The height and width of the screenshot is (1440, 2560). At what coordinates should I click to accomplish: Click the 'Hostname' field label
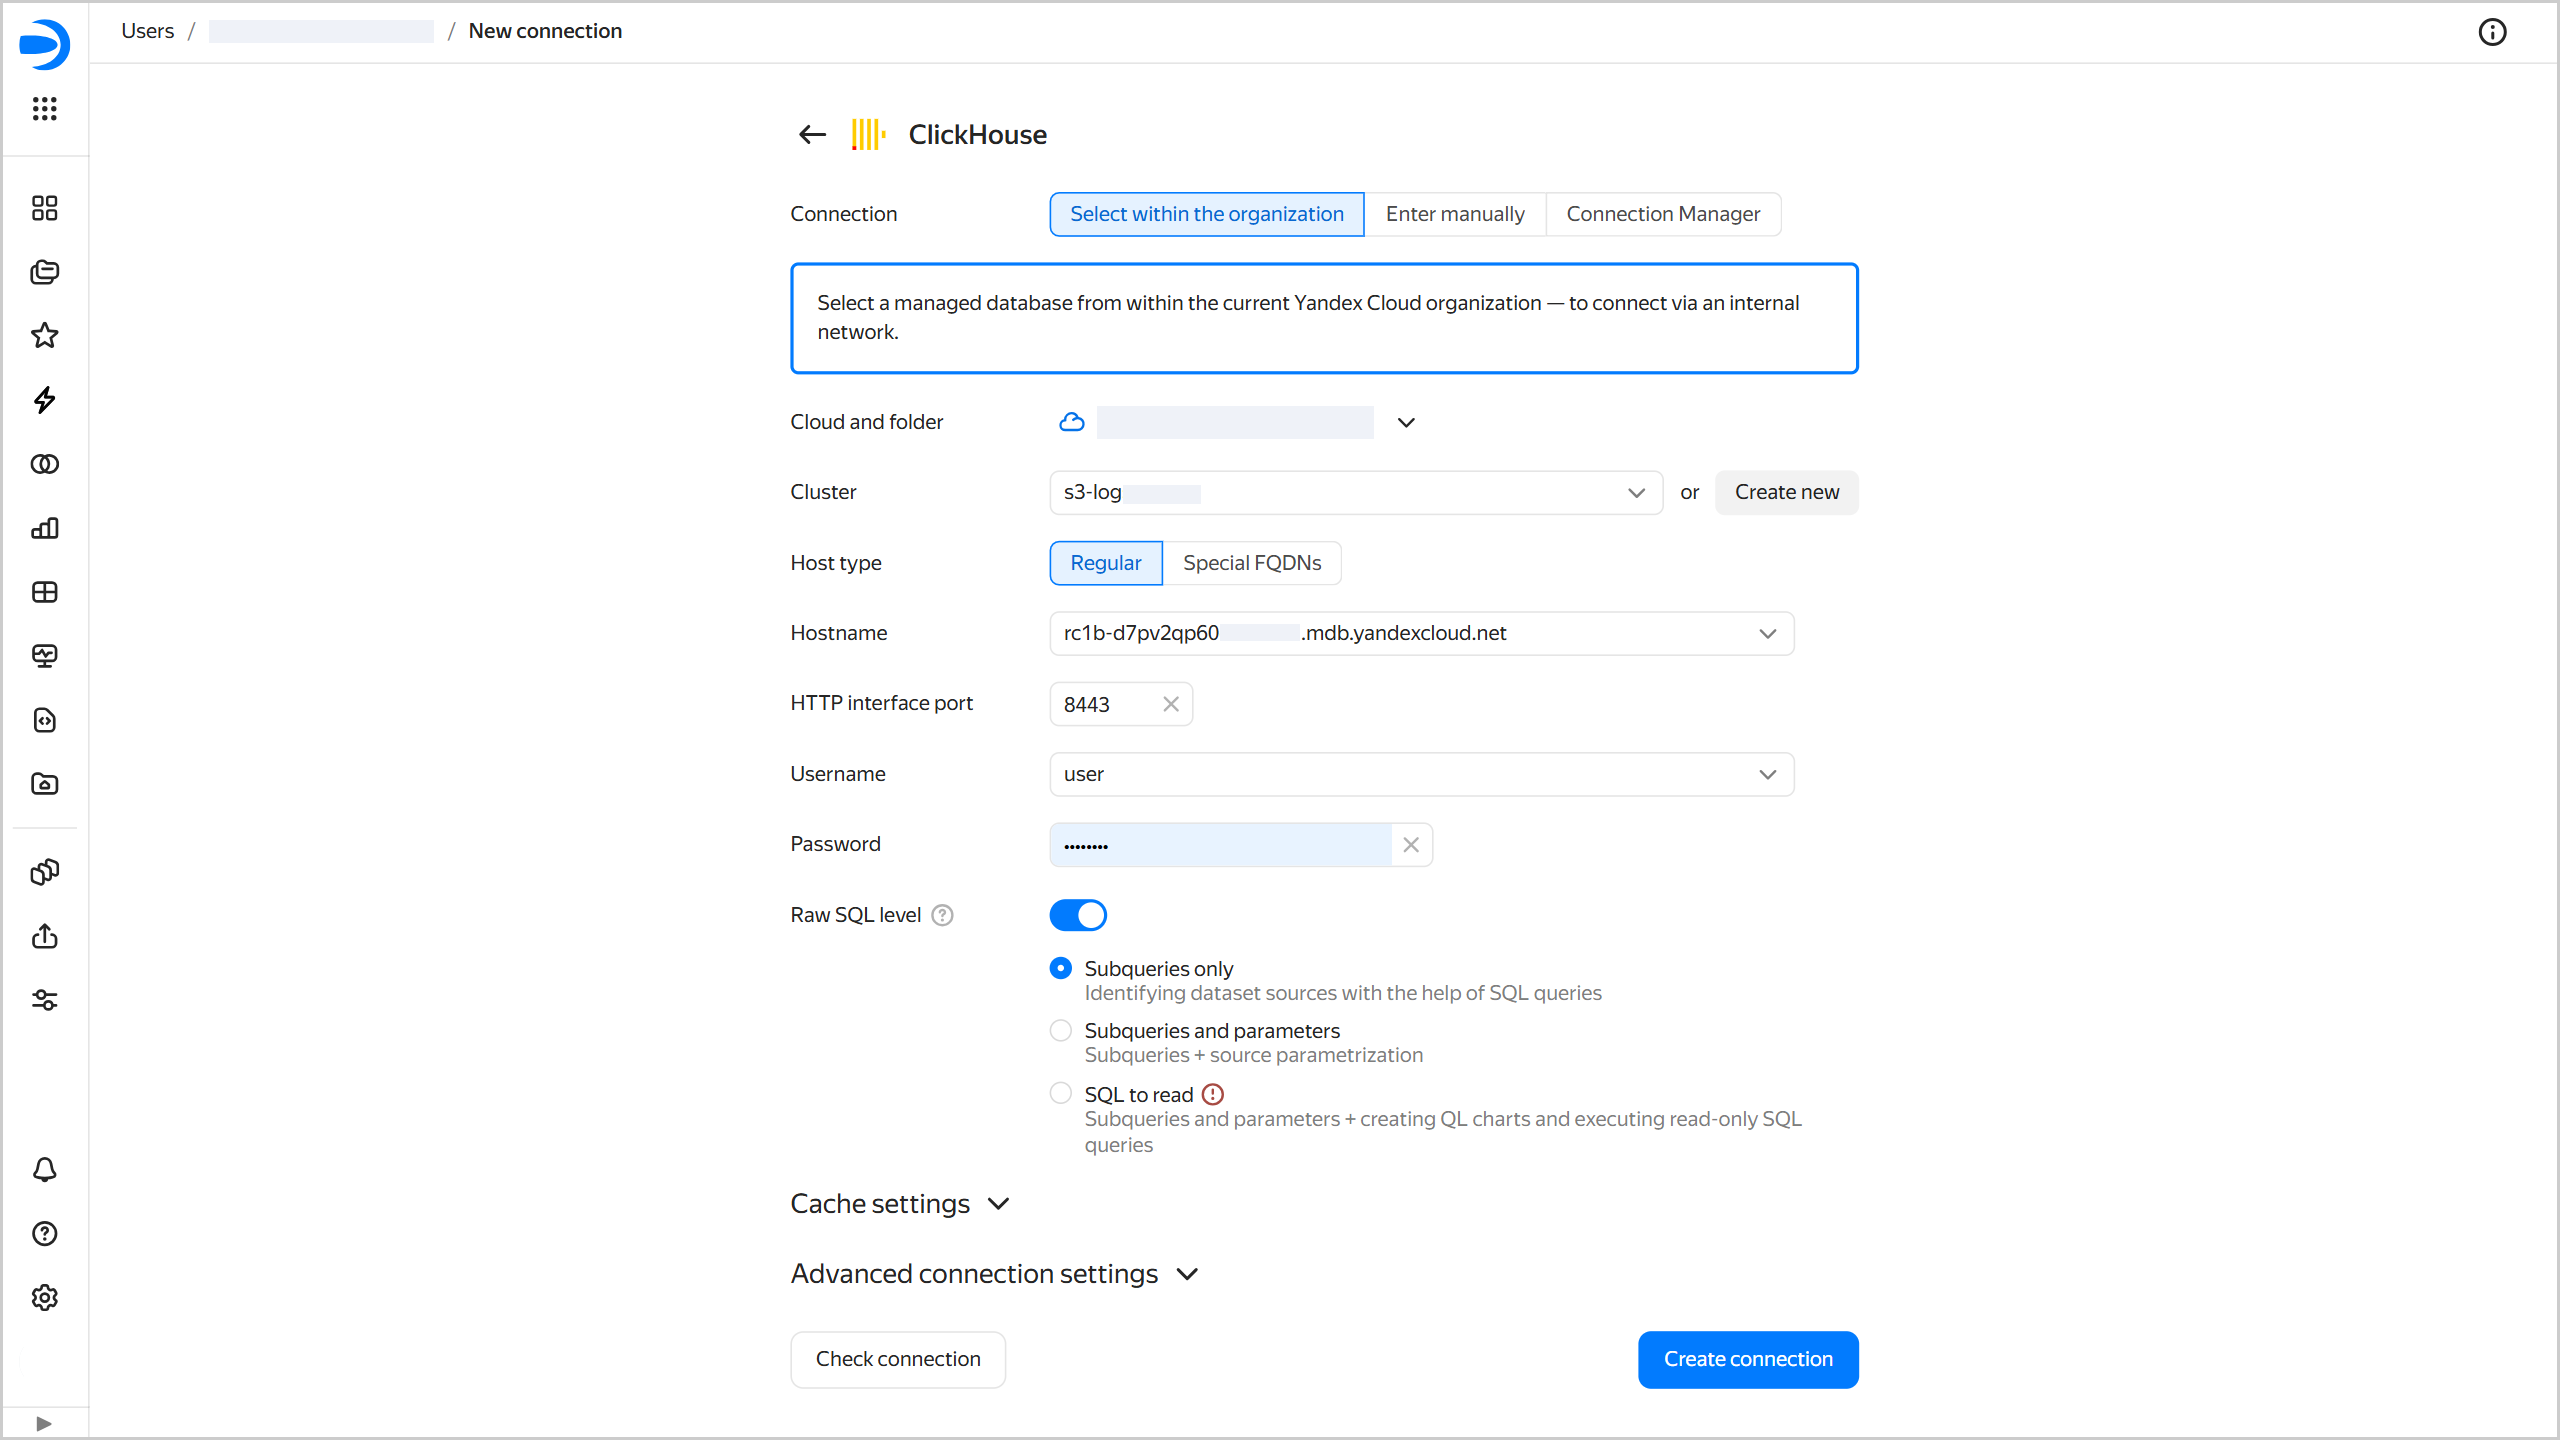[839, 633]
